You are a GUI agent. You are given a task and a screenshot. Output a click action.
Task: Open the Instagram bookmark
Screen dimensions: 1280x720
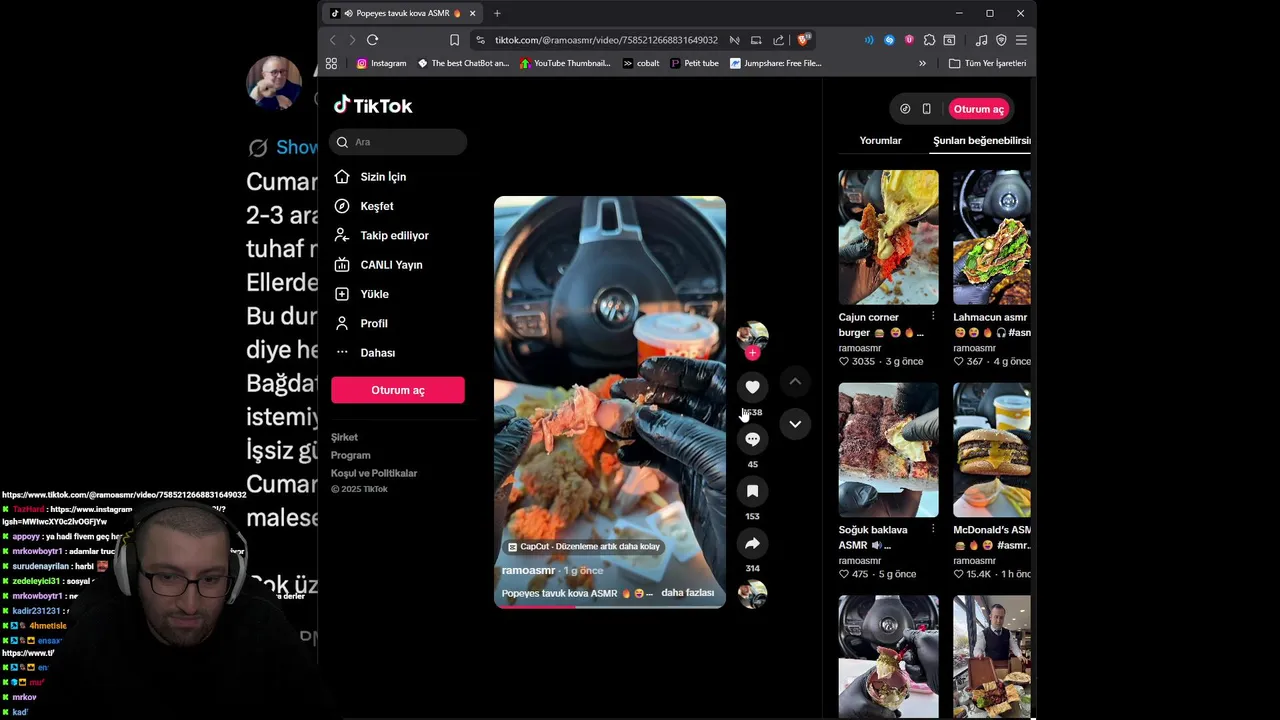coord(382,63)
